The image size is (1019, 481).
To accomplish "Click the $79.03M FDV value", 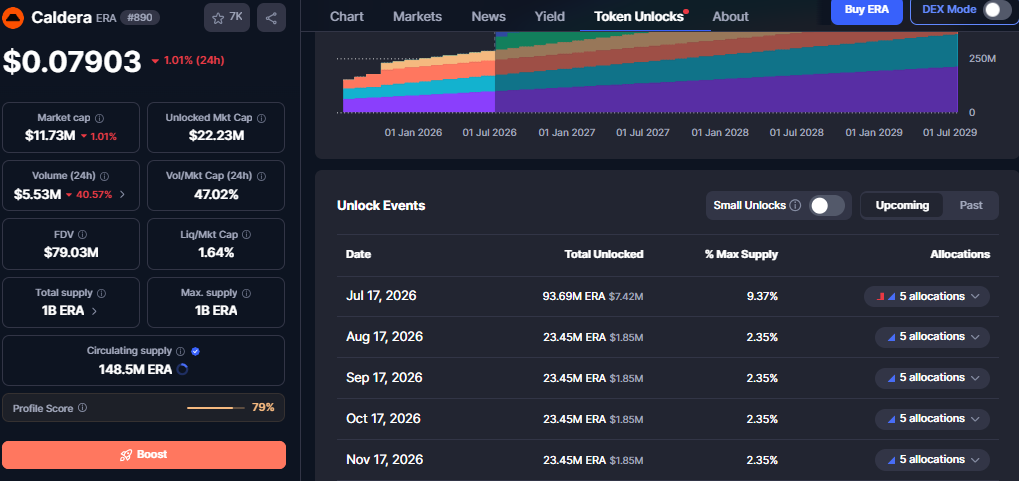I will click(71, 252).
